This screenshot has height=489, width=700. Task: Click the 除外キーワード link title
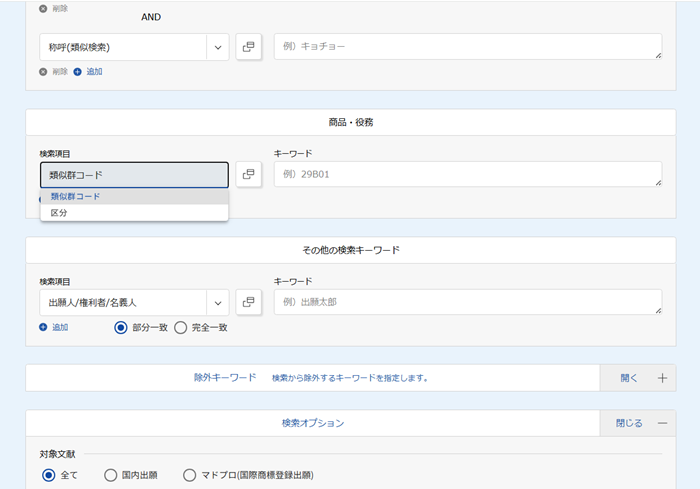tap(225, 378)
